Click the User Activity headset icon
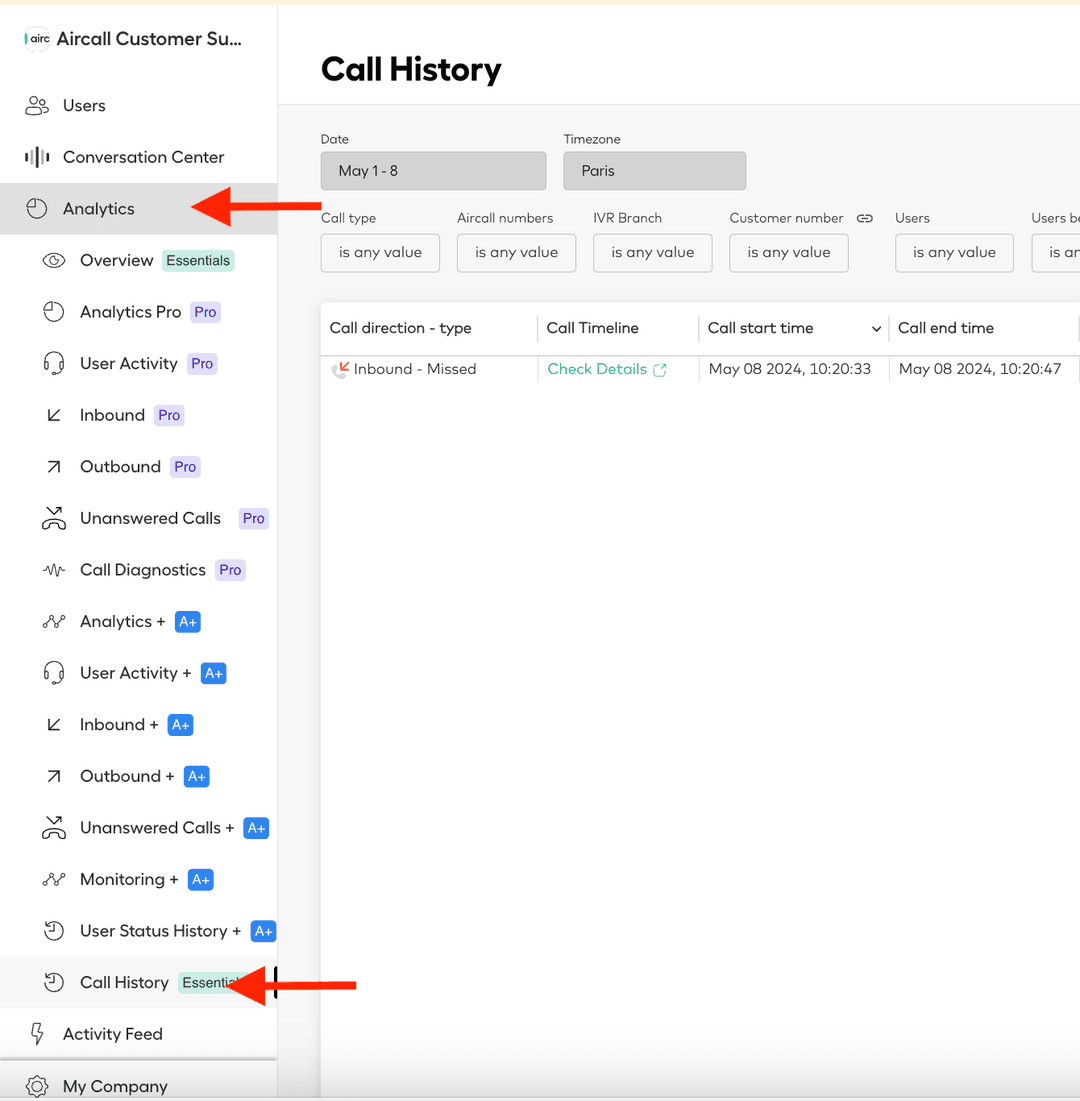Screen dimensions: 1080x1101 54,364
